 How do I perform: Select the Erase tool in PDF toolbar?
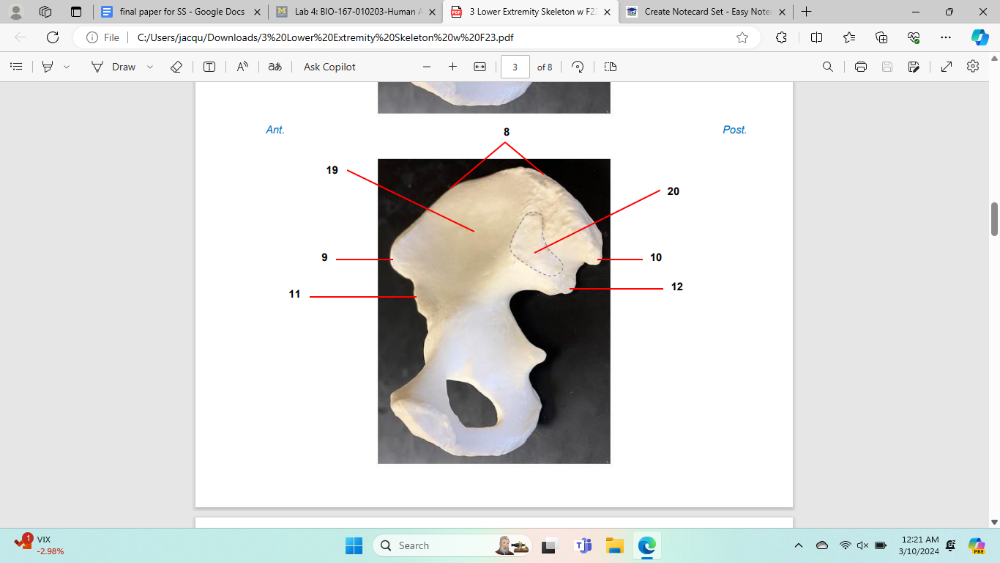coord(176,67)
